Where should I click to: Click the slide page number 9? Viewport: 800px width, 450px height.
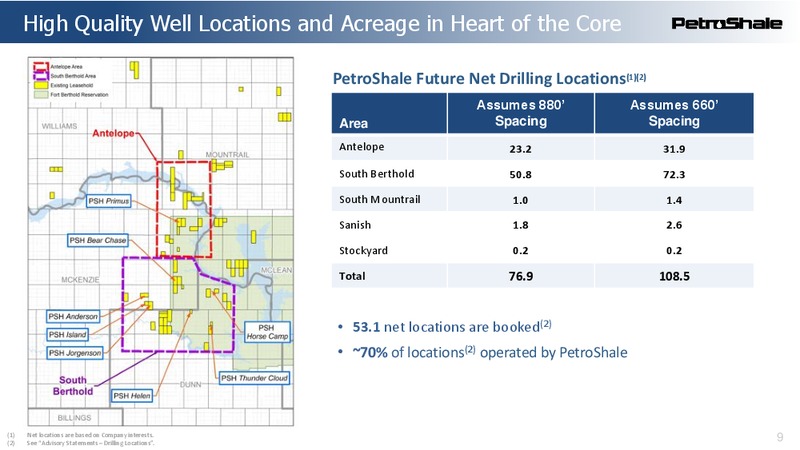780,437
